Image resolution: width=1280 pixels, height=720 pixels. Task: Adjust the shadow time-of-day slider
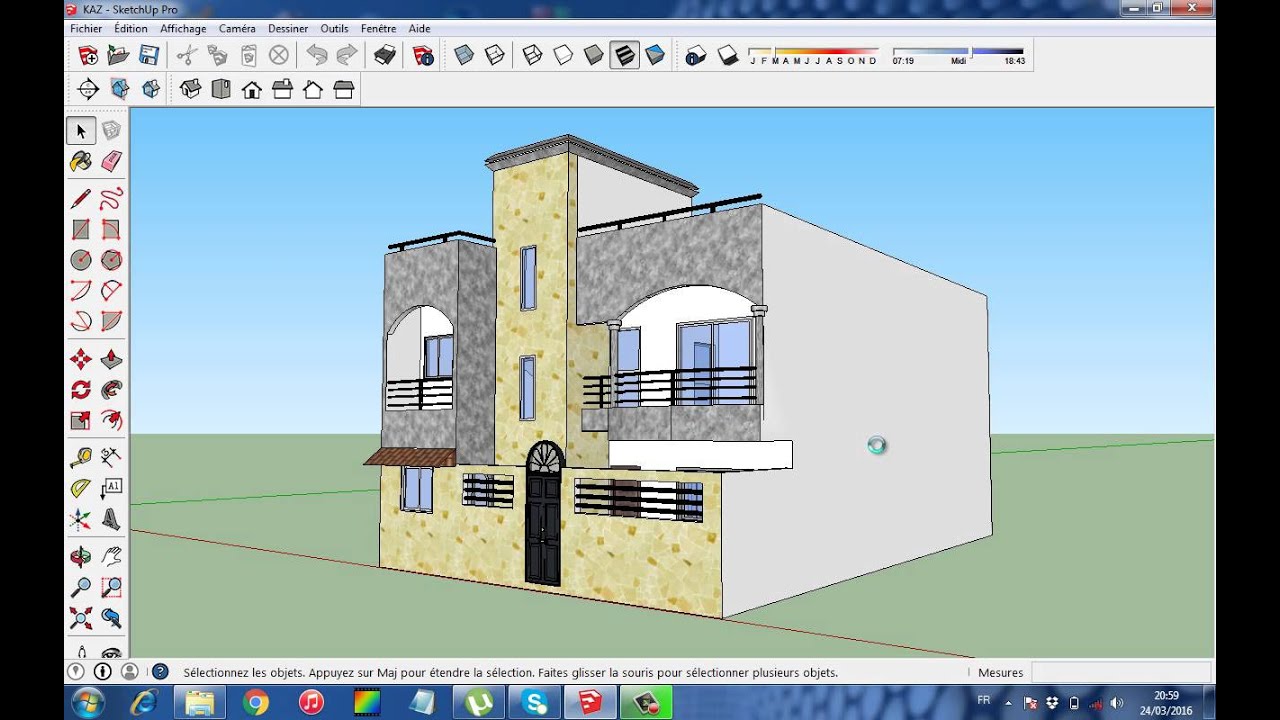click(x=958, y=55)
